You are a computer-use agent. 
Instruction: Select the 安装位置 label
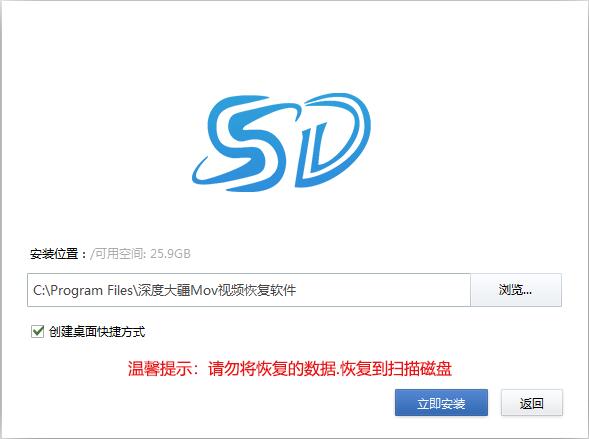[54, 254]
